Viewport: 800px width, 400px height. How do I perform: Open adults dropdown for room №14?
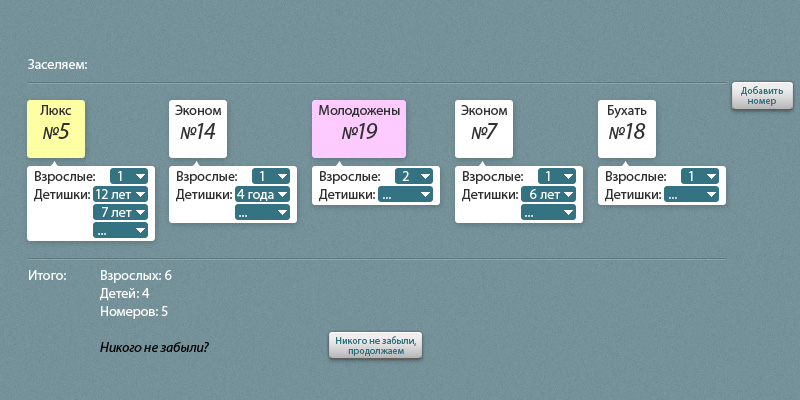[271, 176]
